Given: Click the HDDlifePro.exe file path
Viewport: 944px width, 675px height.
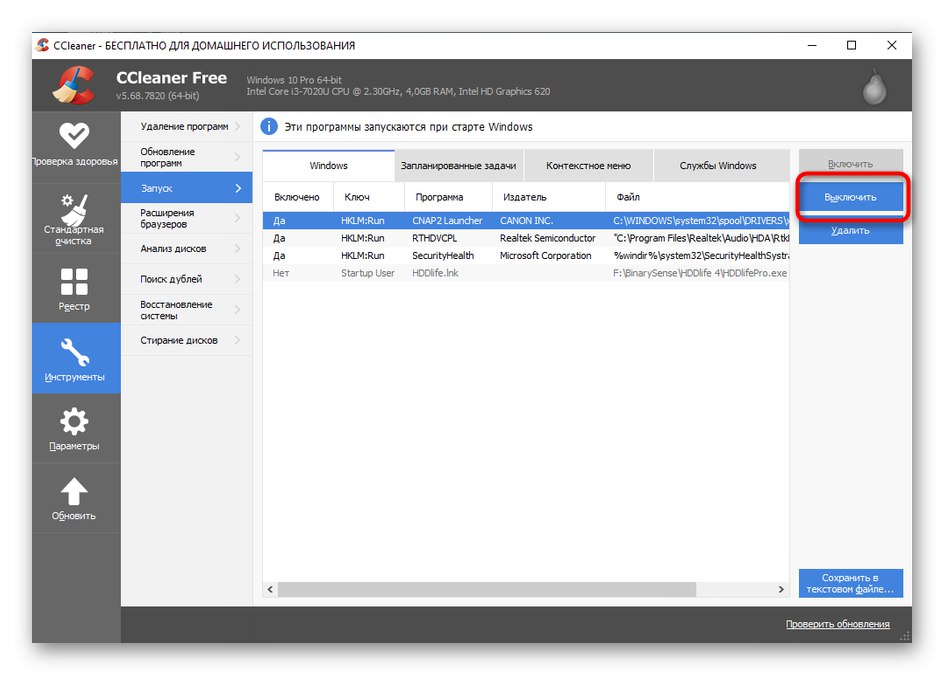Looking at the screenshot, I should [700, 273].
